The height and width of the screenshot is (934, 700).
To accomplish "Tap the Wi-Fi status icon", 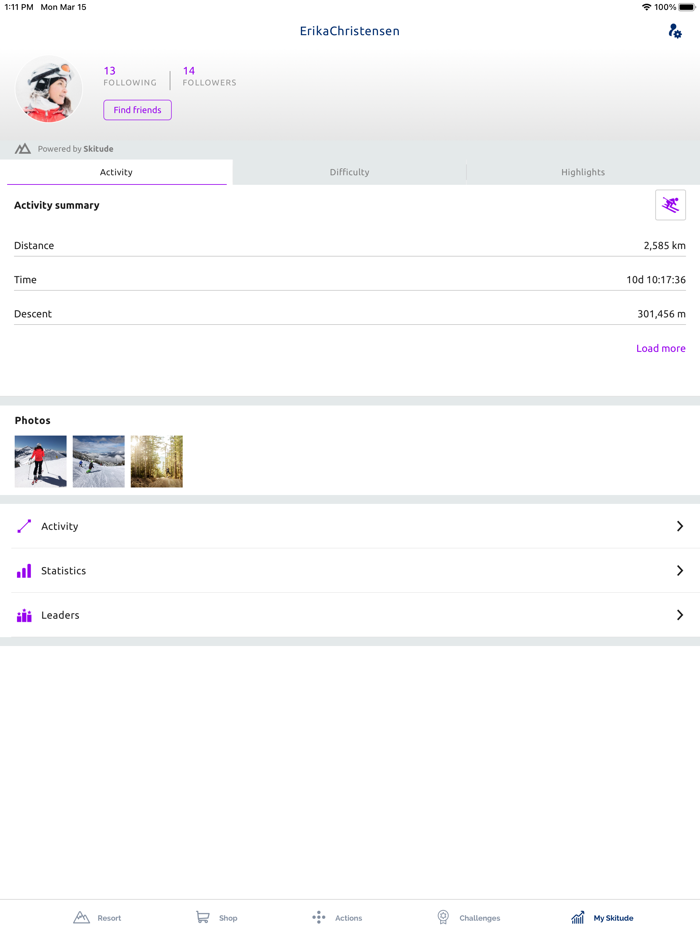I will tap(646, 7).
